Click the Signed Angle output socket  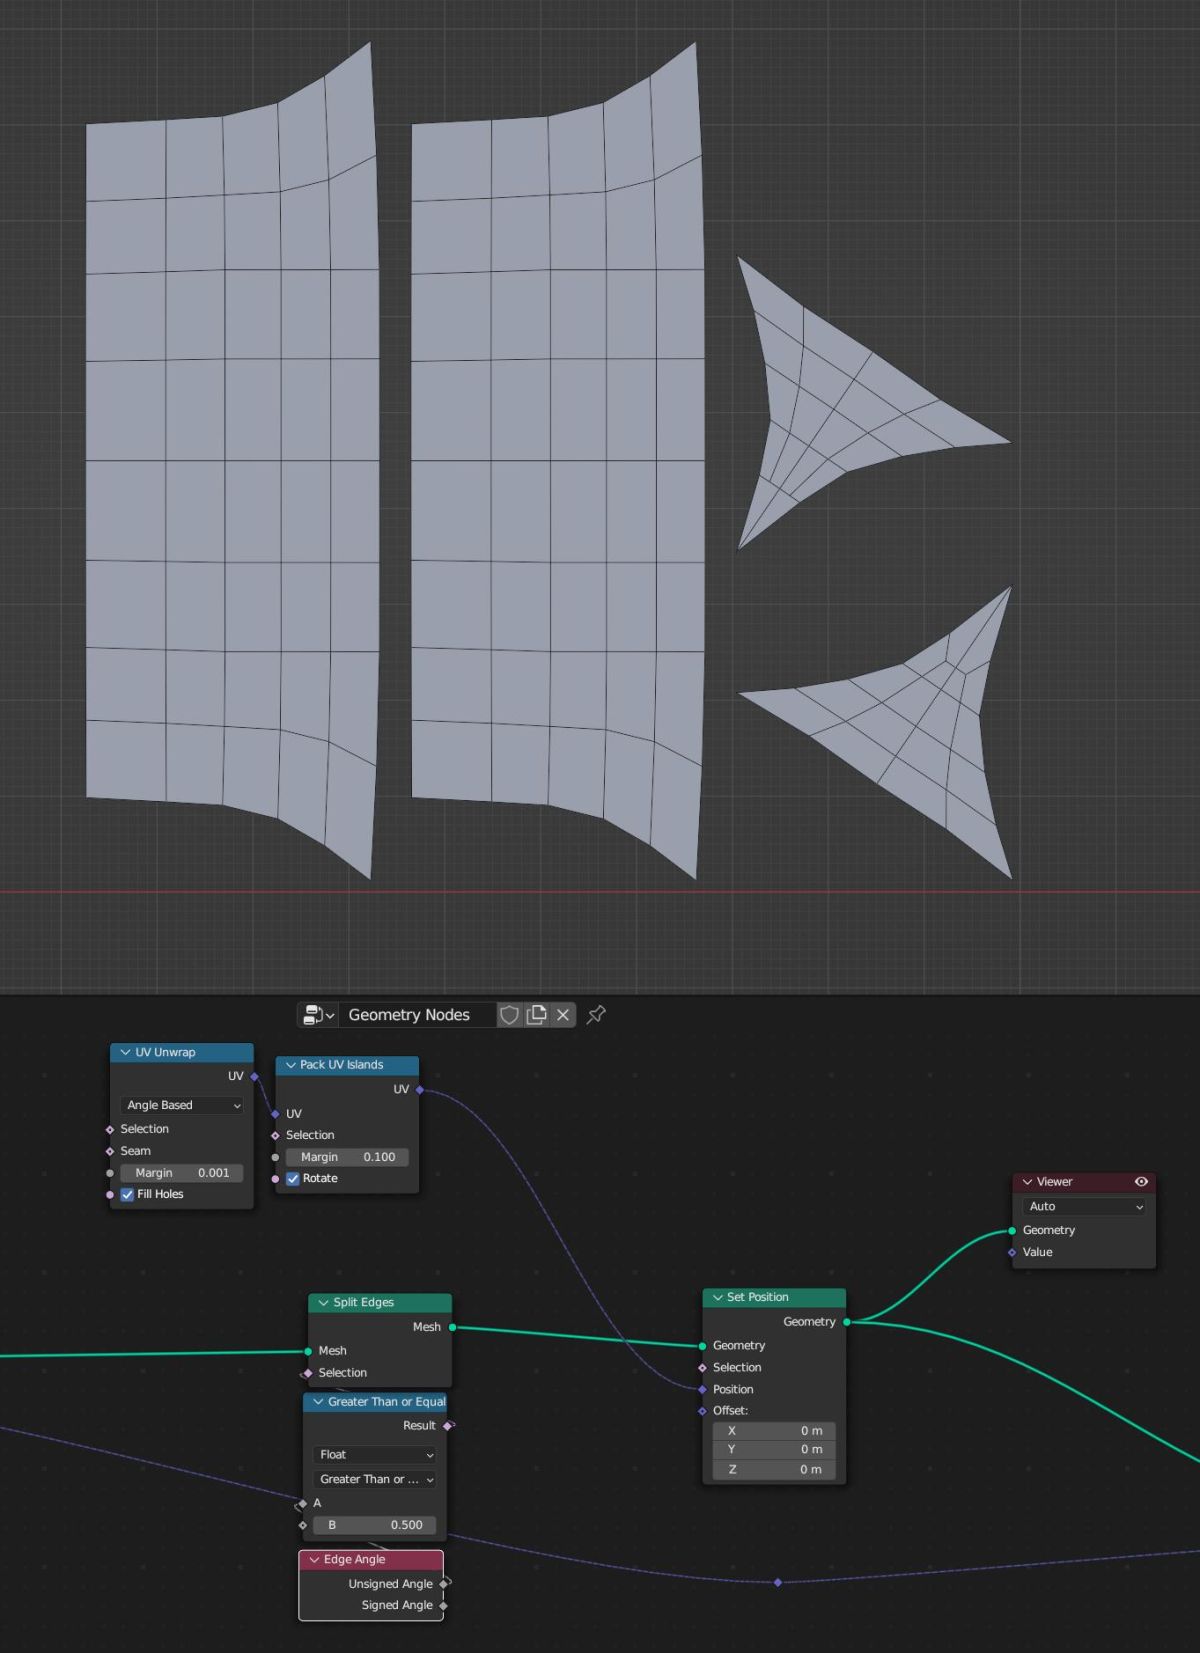point(443,1606)
